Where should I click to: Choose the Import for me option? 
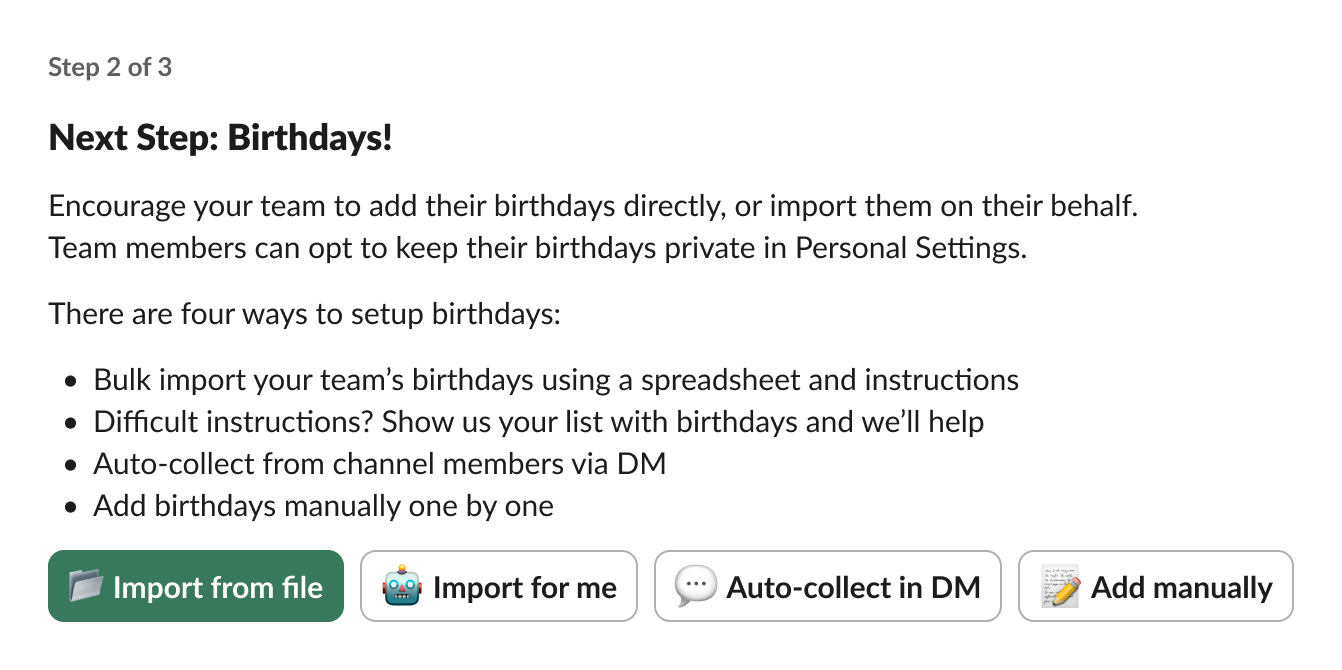(x=498, y=587)
